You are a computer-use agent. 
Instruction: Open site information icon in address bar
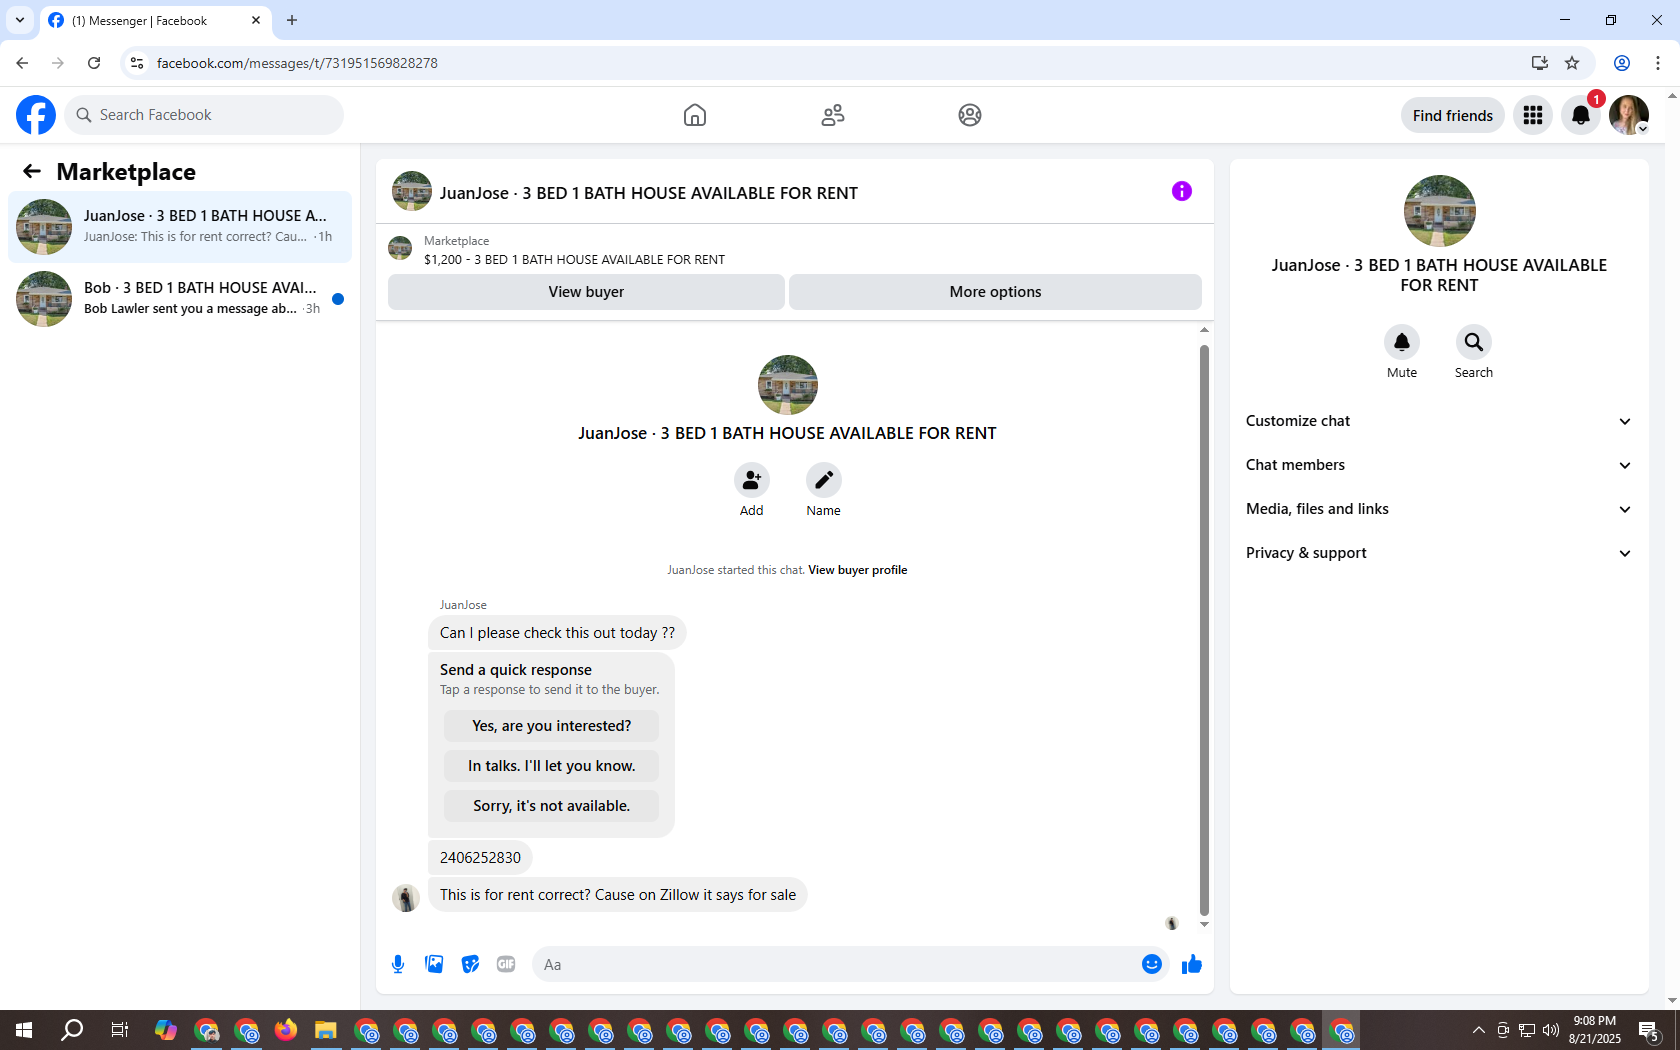click(137, 63)
